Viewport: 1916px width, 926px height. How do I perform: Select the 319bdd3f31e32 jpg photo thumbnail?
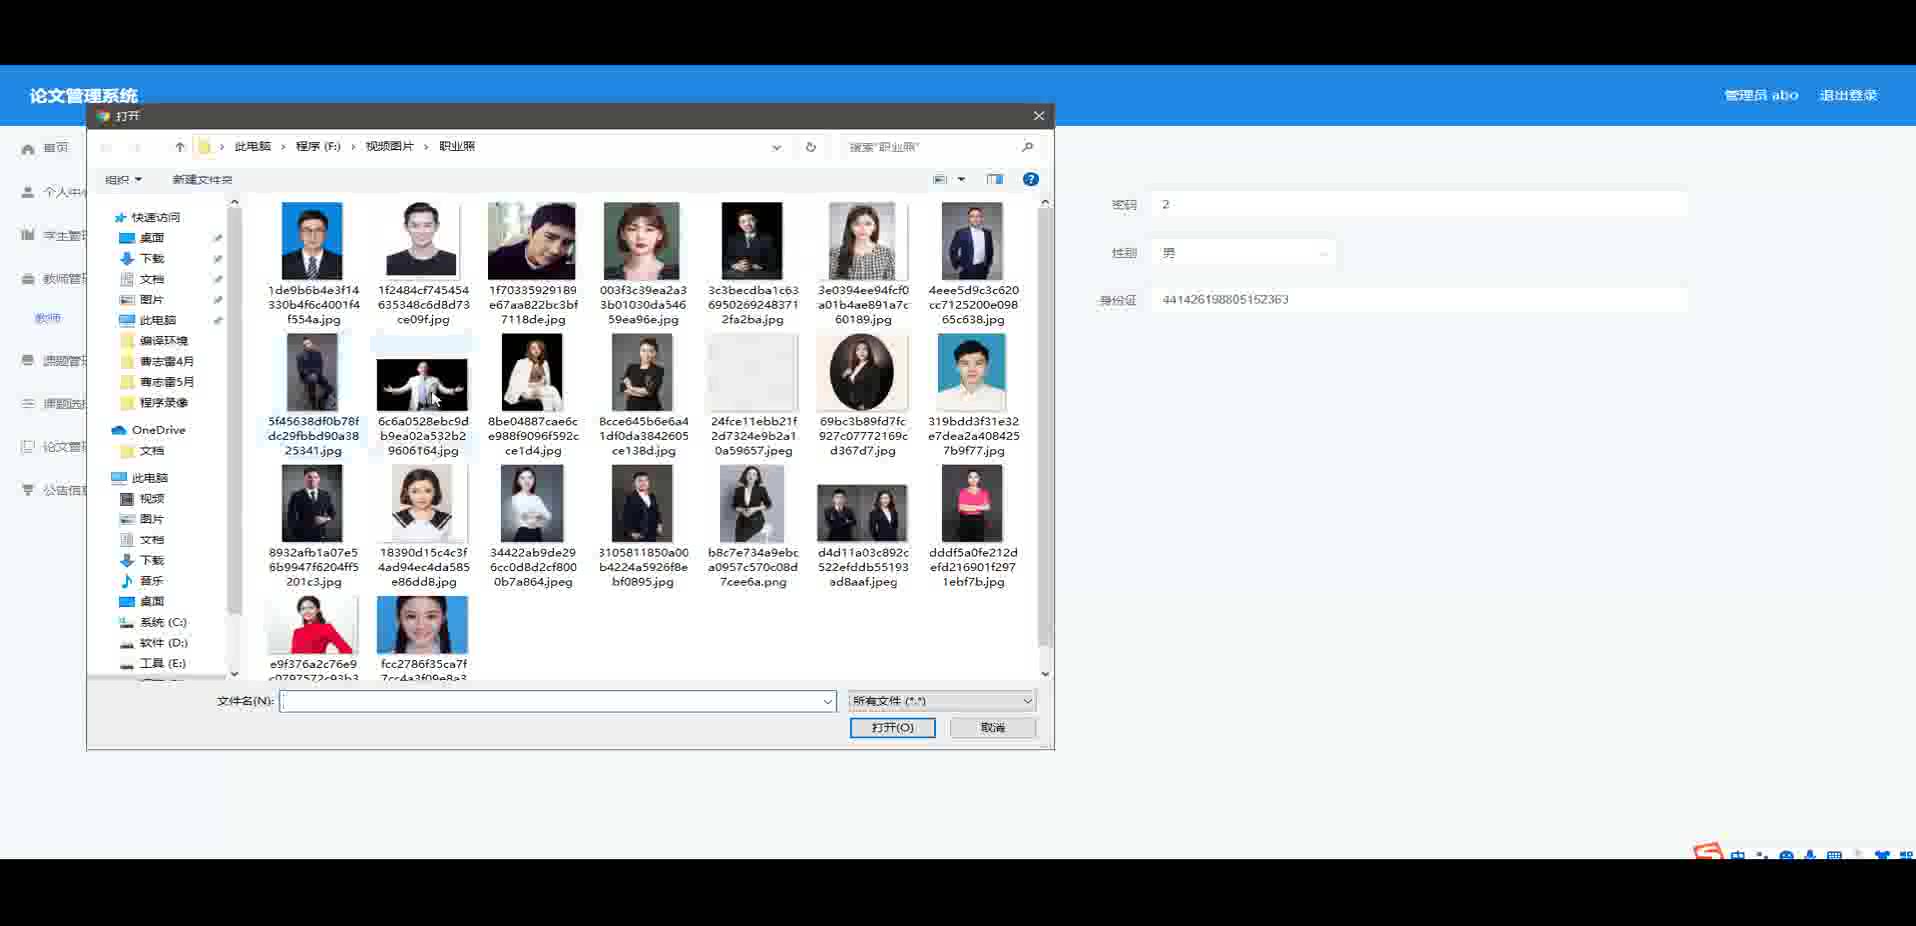coord(972,372)
